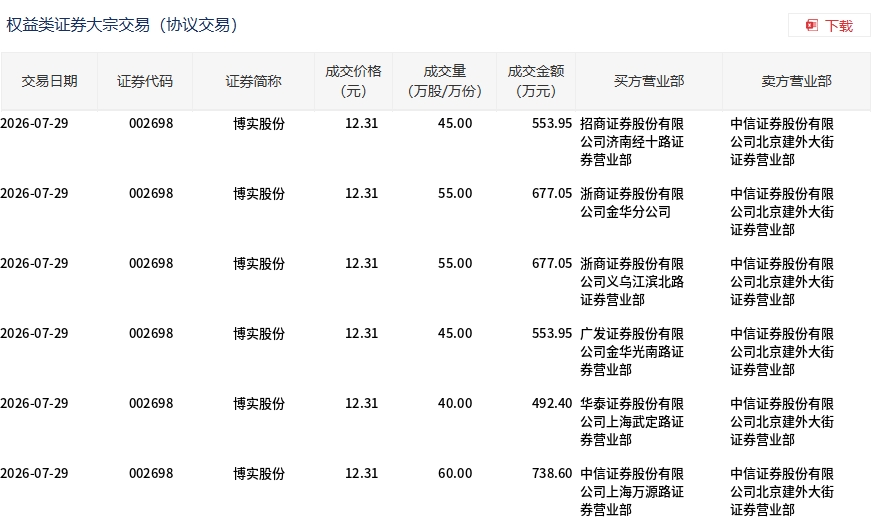The width and height of the screenshot is (872, 532).
Task: Select buyer 广发证券金华光南路证券营业部
Action: tap(632, 352)
